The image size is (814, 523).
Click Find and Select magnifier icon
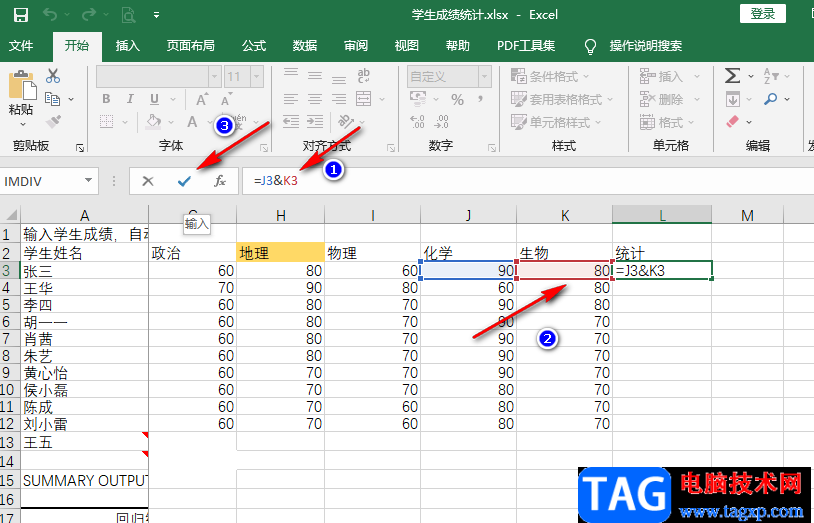coord(771,99)
